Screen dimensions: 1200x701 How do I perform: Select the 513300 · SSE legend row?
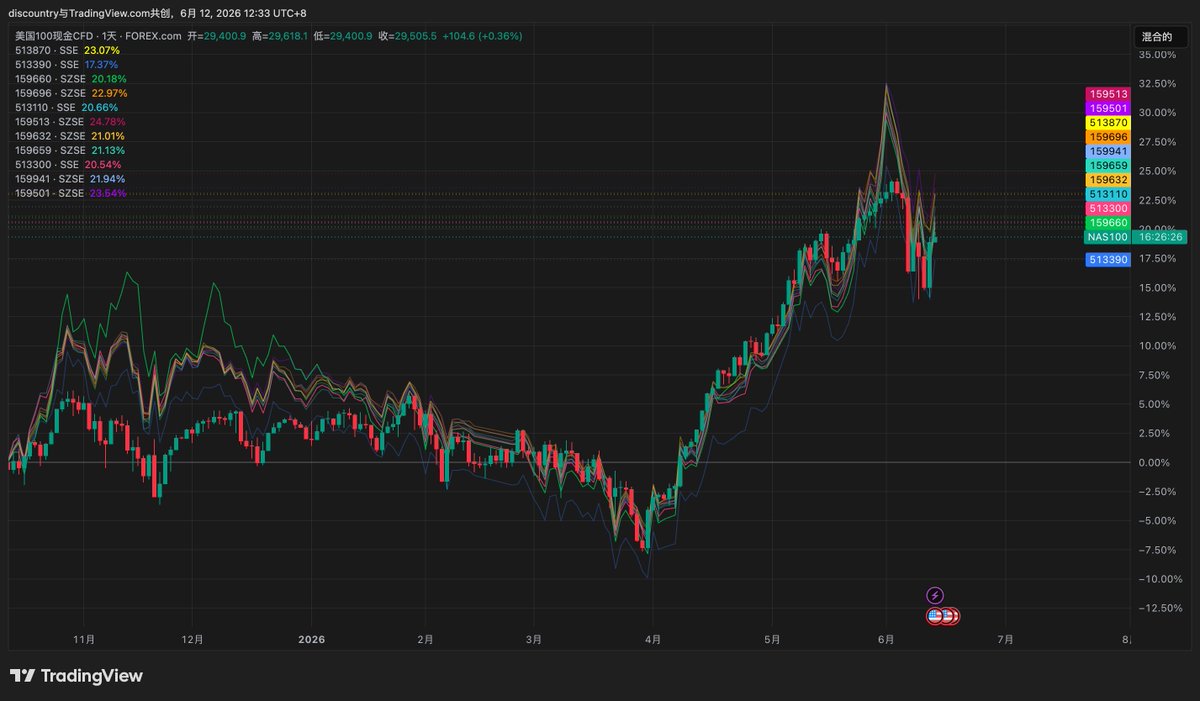pos(67,164)
